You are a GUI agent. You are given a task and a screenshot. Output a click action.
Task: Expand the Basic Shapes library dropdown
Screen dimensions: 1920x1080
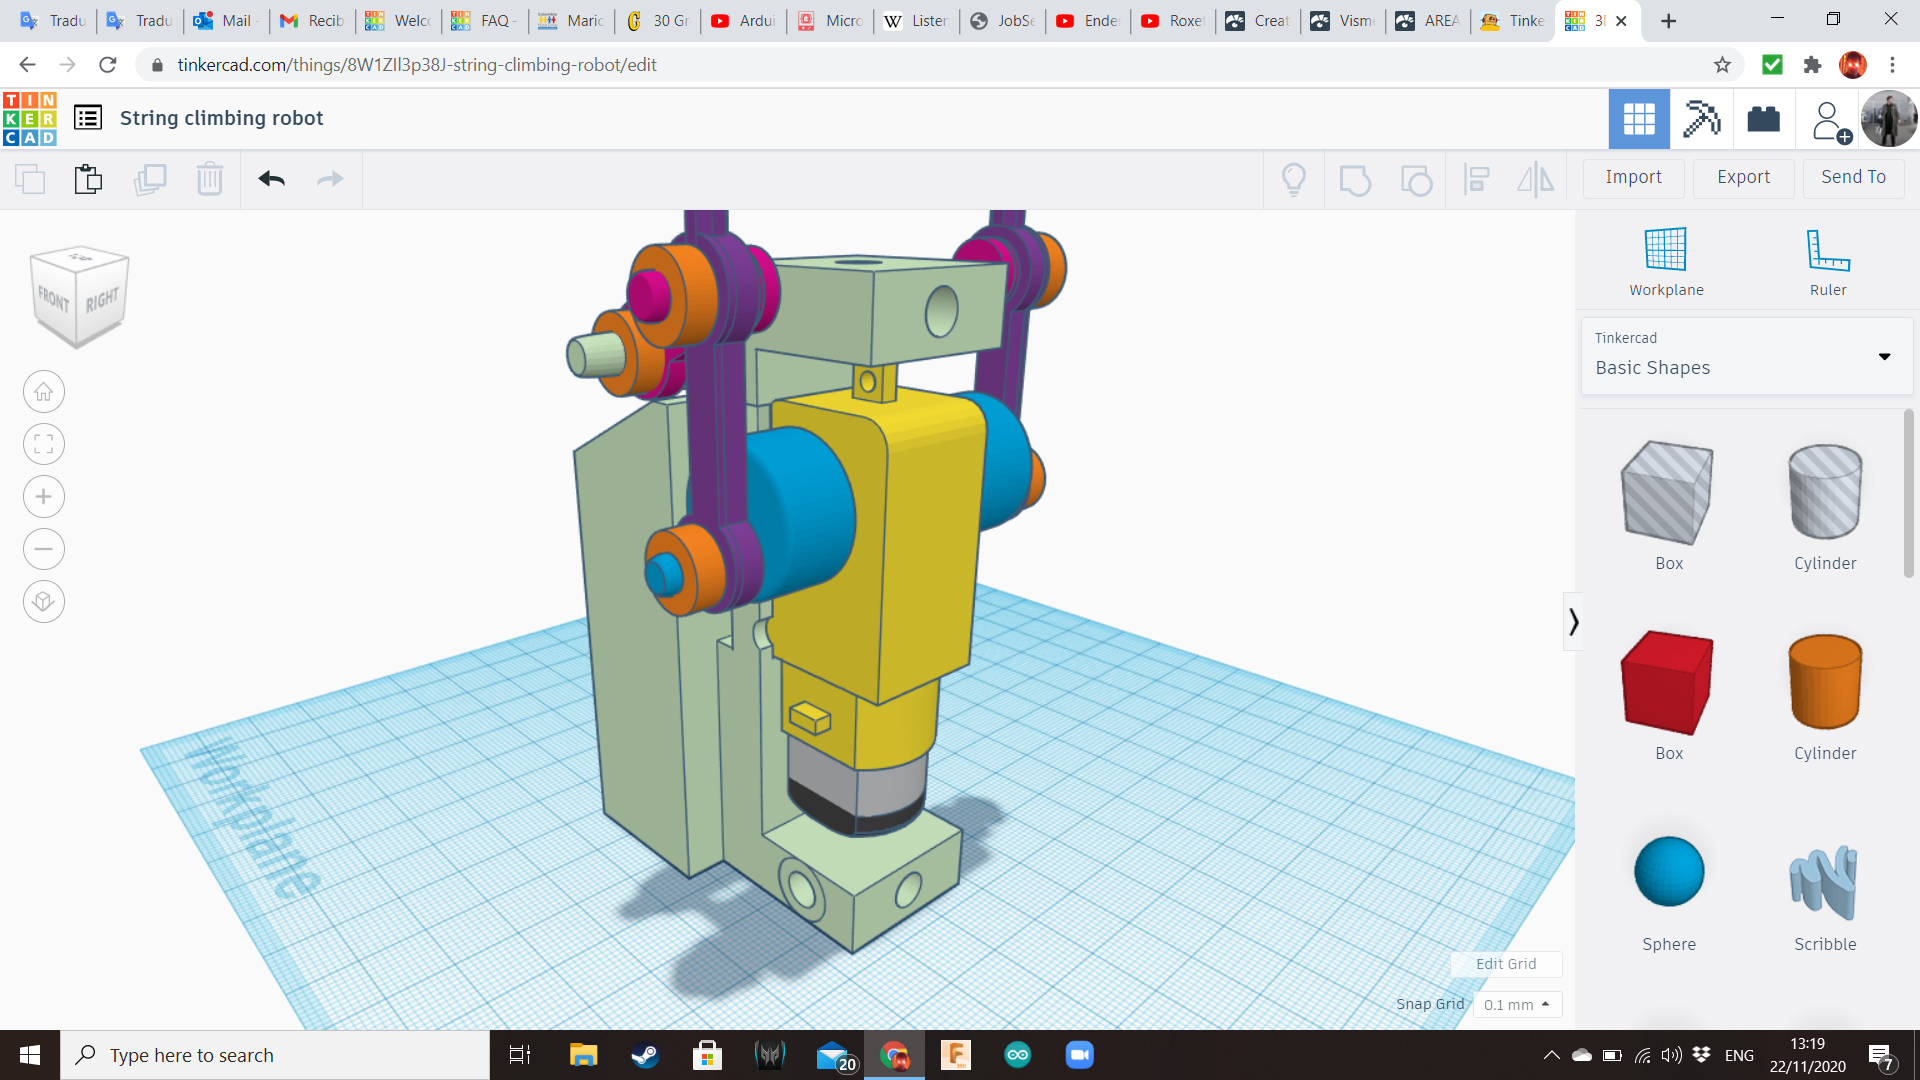(x=1884, y=357)
